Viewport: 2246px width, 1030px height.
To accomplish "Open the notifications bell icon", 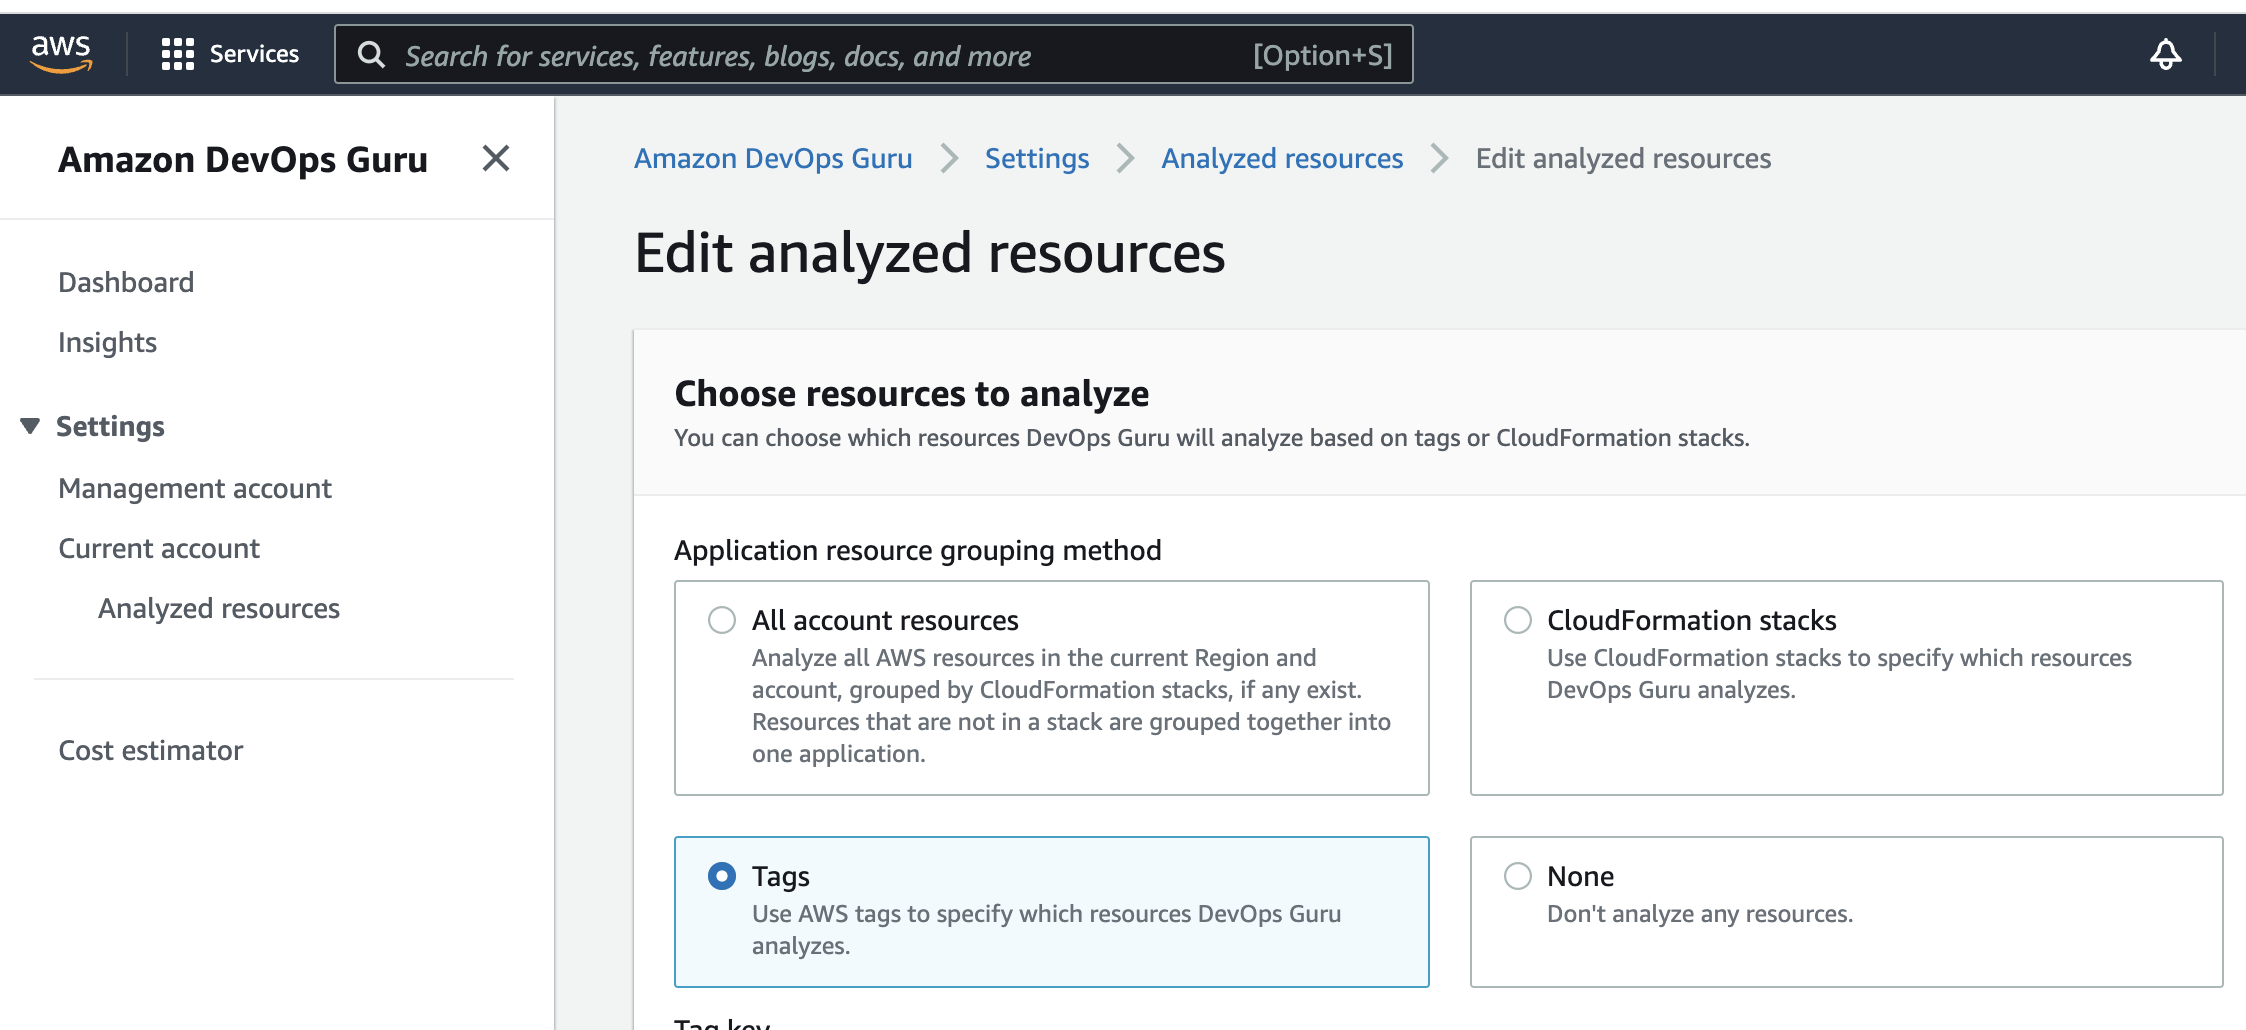I will 2165,54.
